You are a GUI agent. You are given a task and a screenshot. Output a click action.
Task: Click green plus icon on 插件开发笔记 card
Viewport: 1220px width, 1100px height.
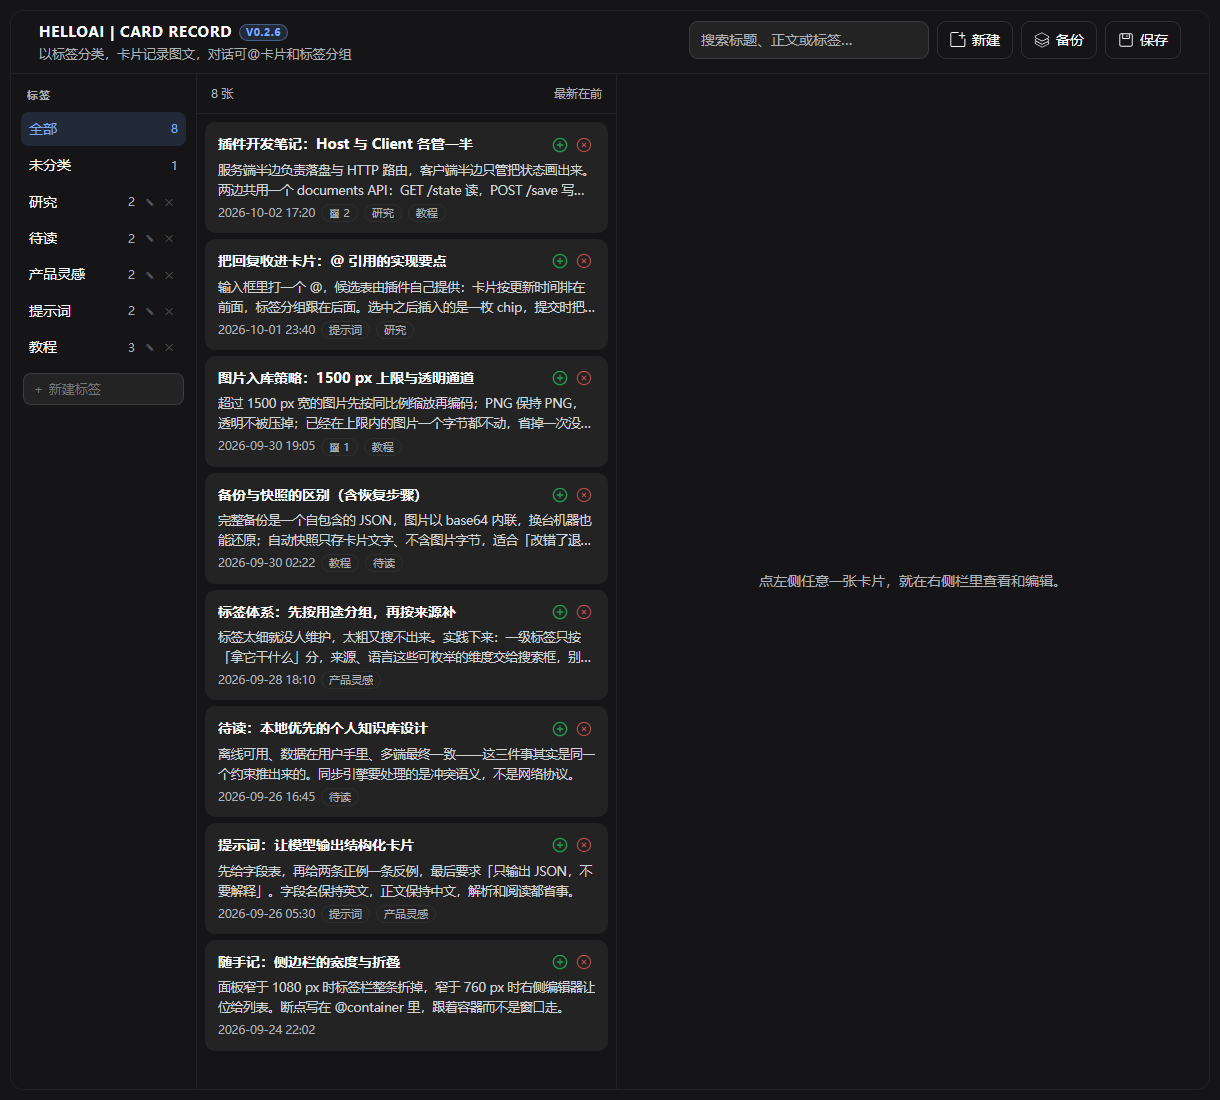560,145
